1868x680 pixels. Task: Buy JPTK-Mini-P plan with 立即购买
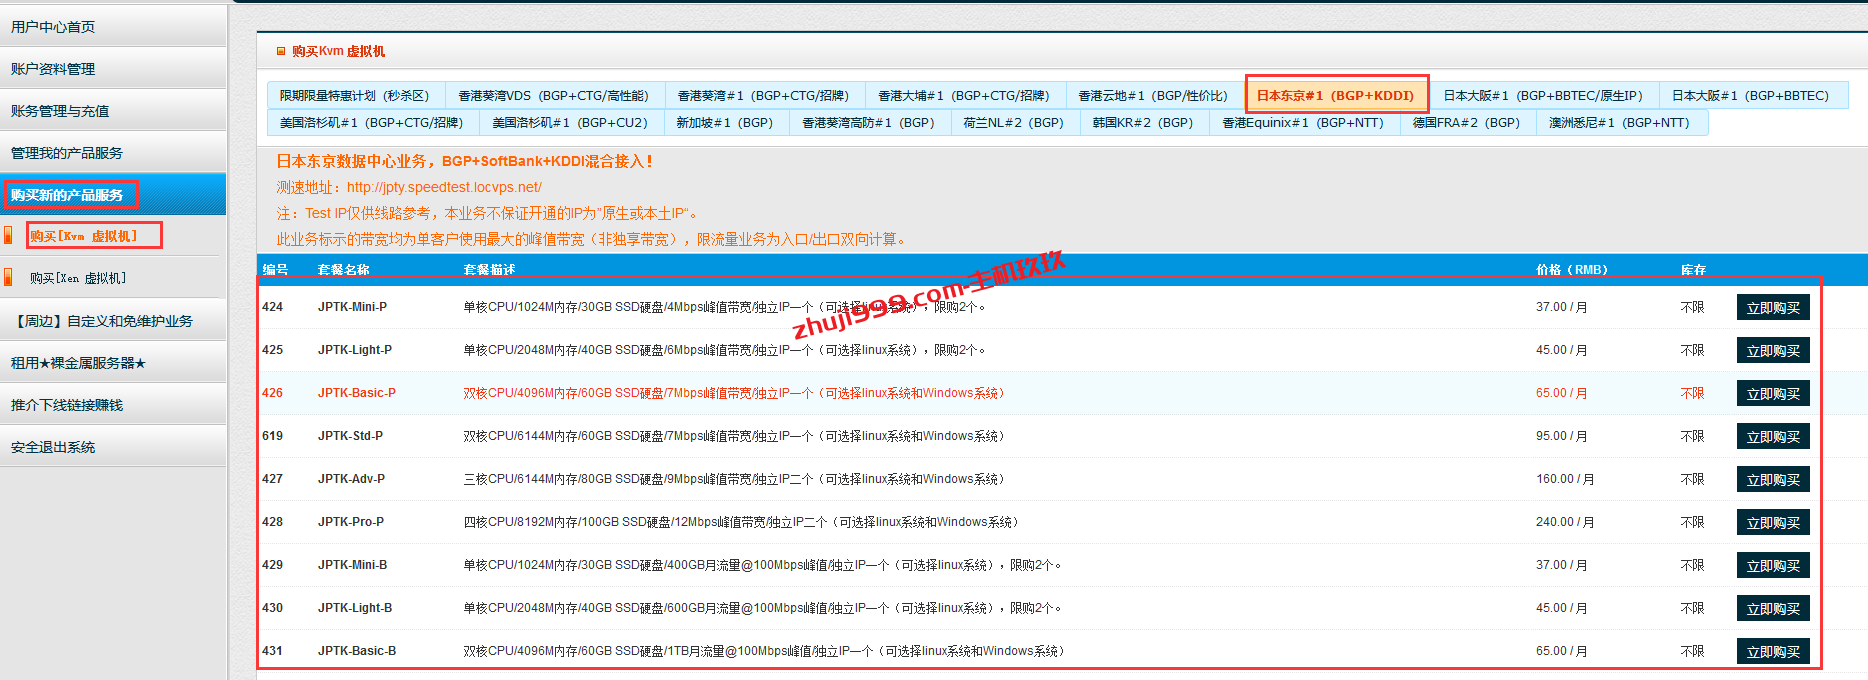[1773, 308]
